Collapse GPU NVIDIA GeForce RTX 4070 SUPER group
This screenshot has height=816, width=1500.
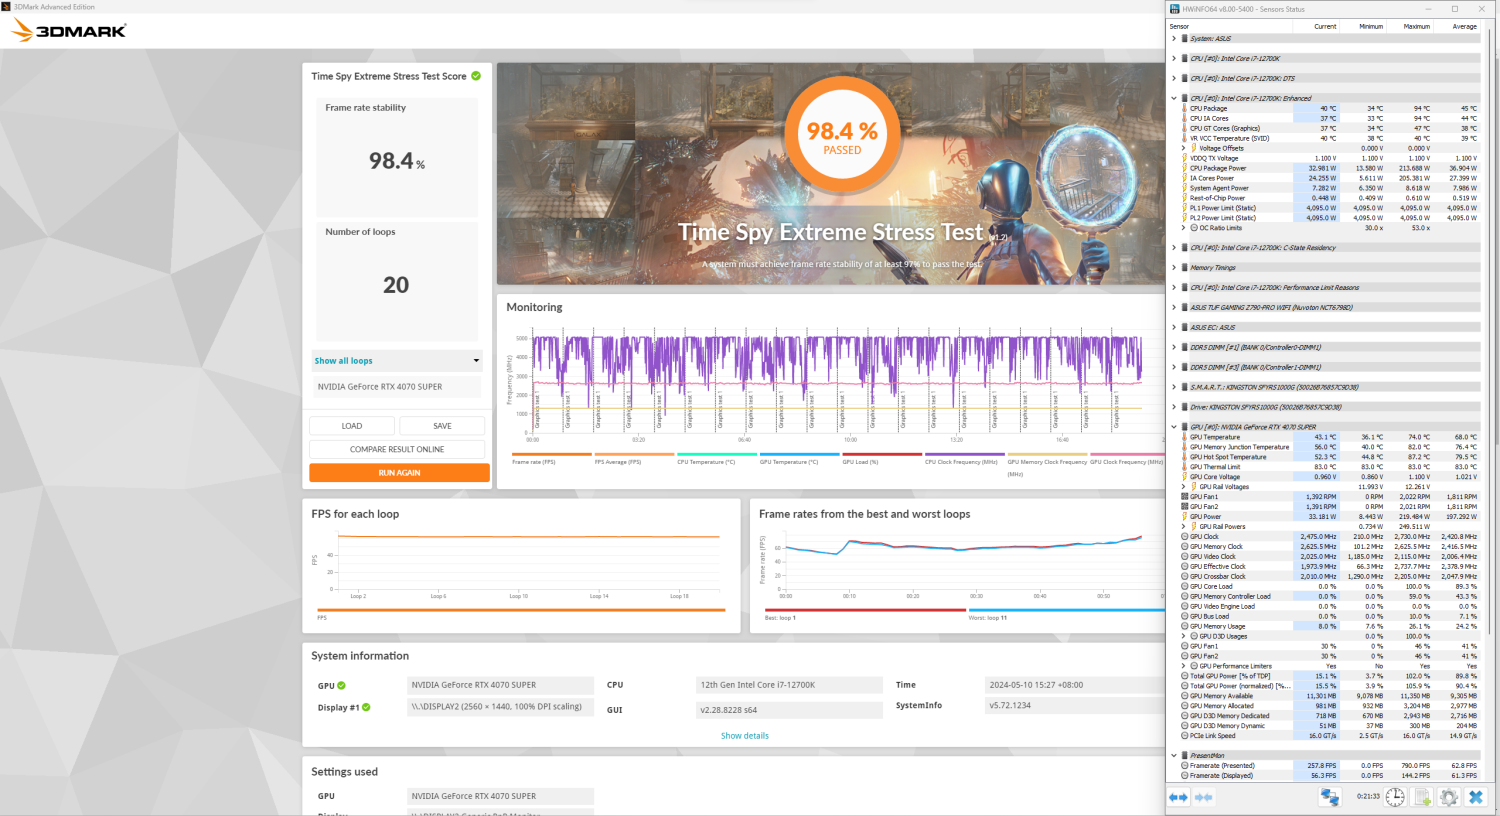tap(1174, 427)
